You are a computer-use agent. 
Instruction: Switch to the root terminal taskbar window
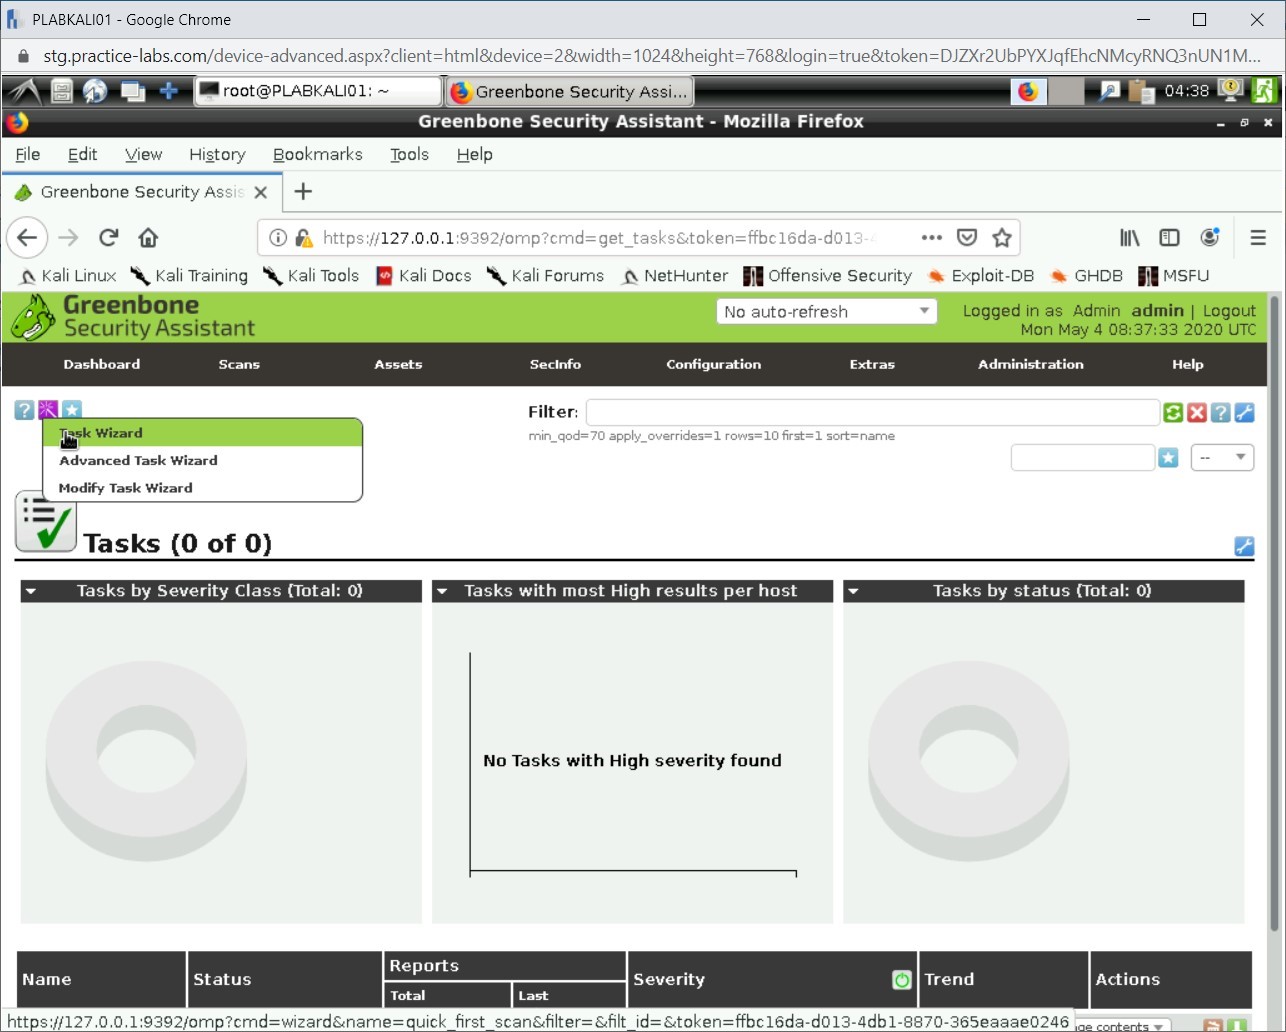pos(318,91)
